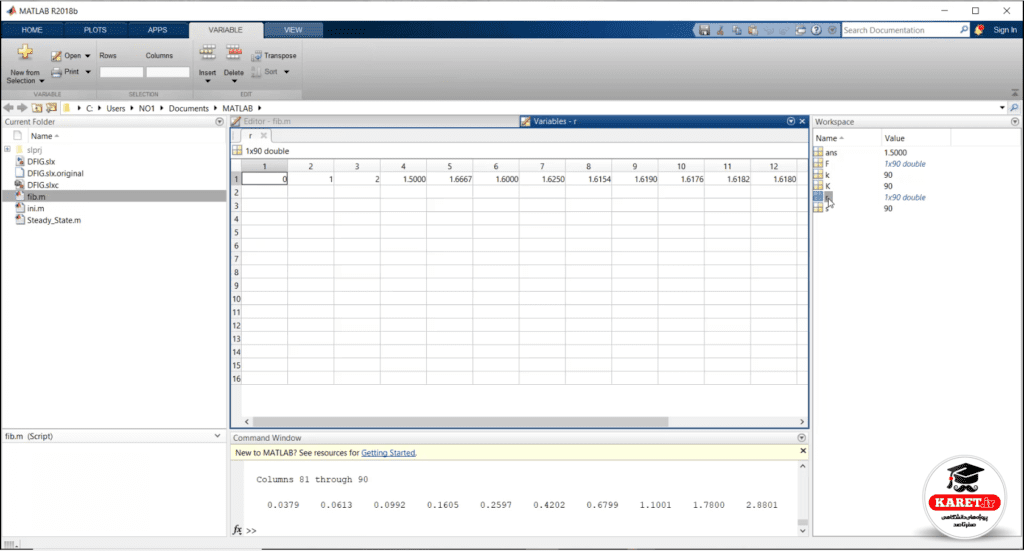
Task: Open the quick access toolbar customize dropdown
Action: (x=832, y=30)
